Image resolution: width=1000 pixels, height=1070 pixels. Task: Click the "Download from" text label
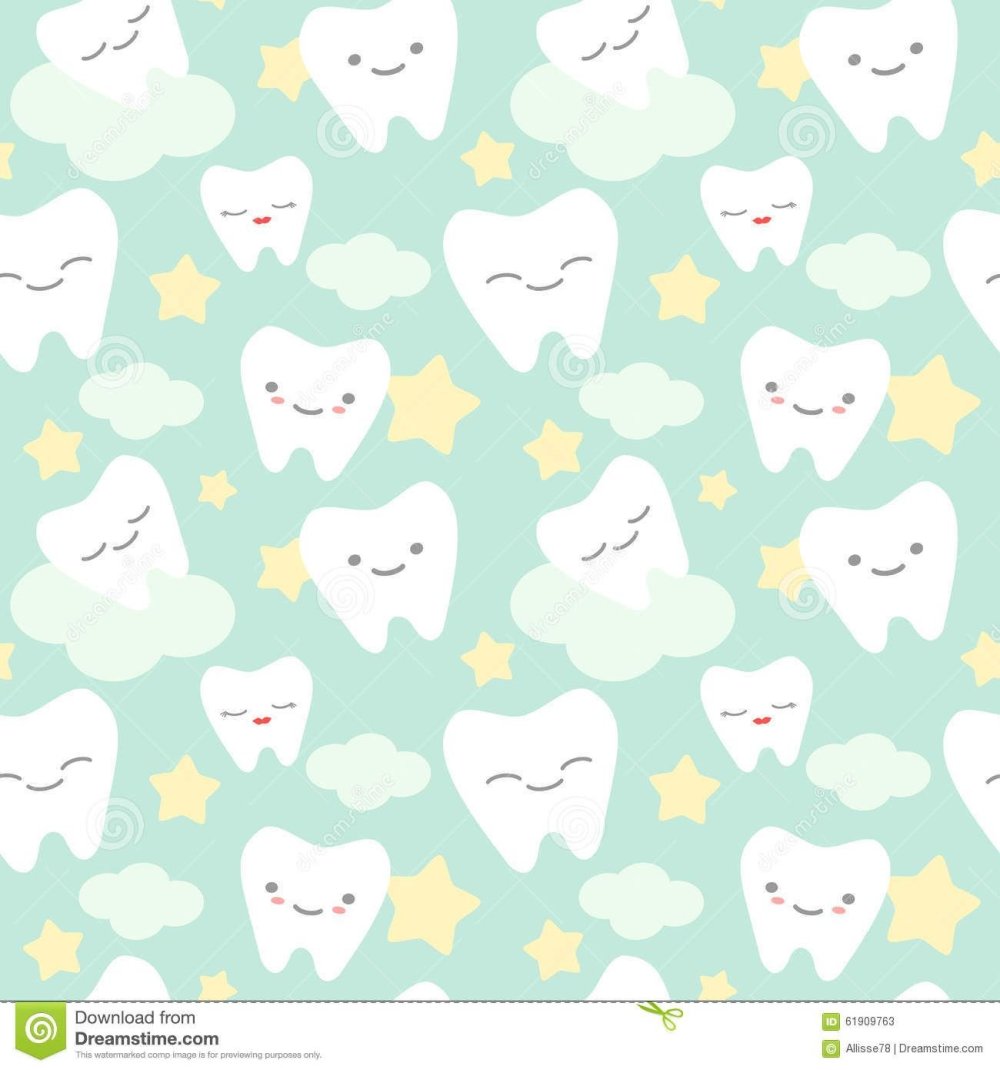(135, 1018)
